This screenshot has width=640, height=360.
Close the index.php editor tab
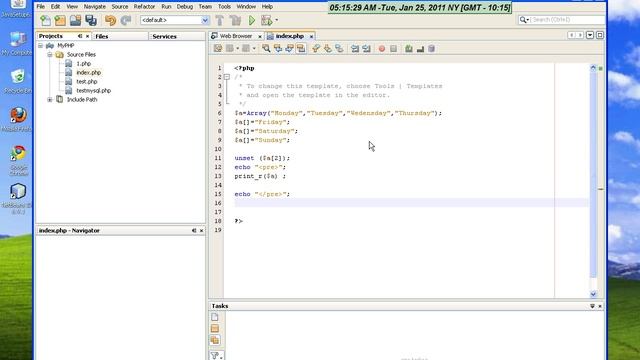311,36
